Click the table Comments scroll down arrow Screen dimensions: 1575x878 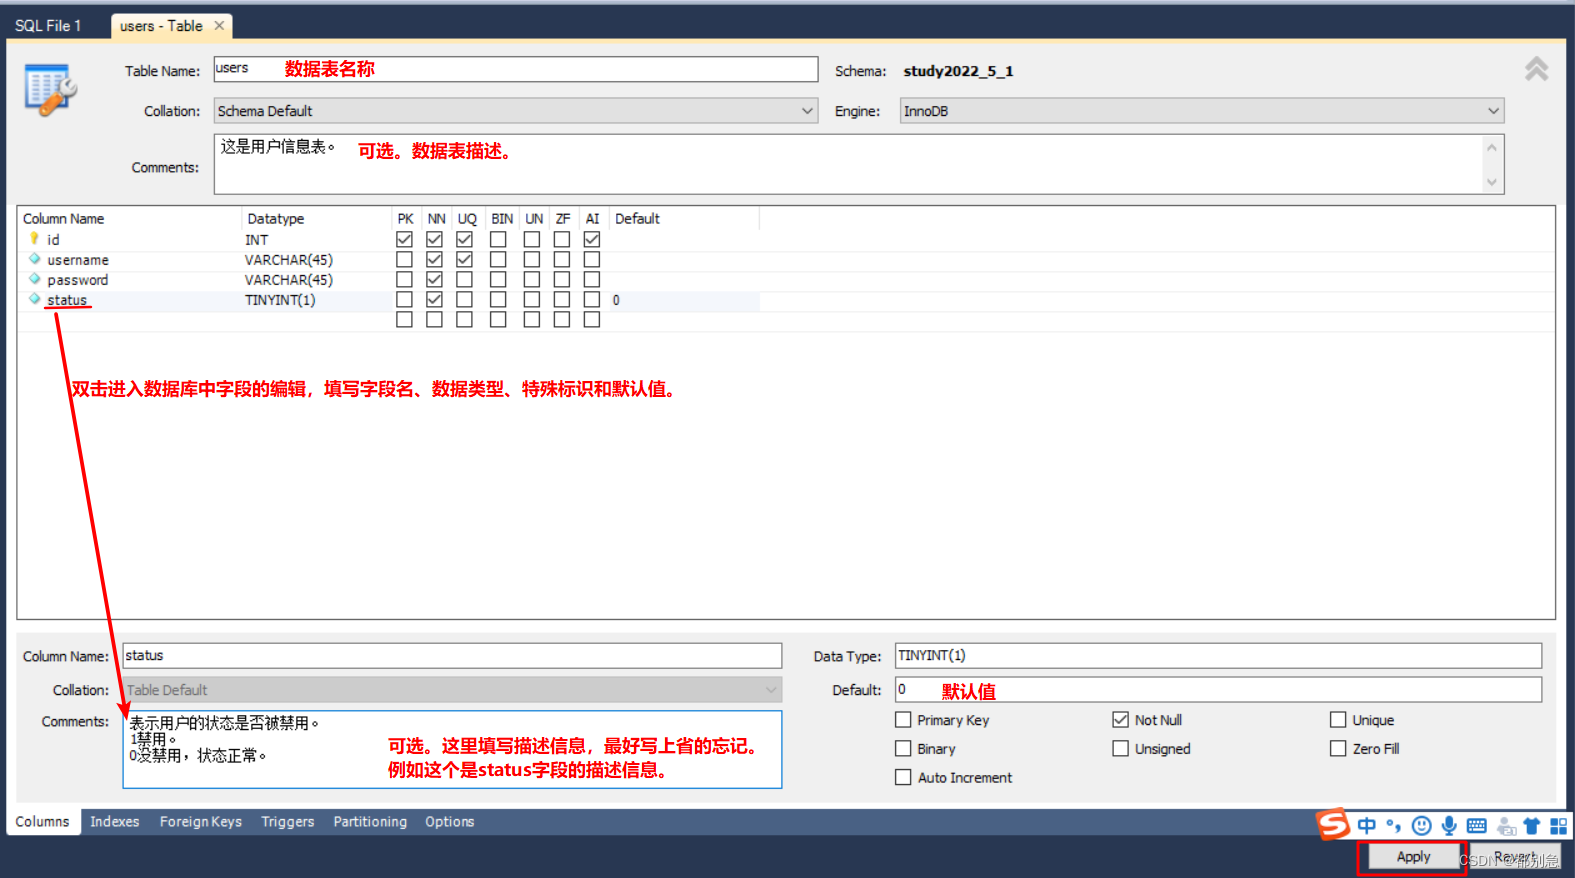(1491, 182)
